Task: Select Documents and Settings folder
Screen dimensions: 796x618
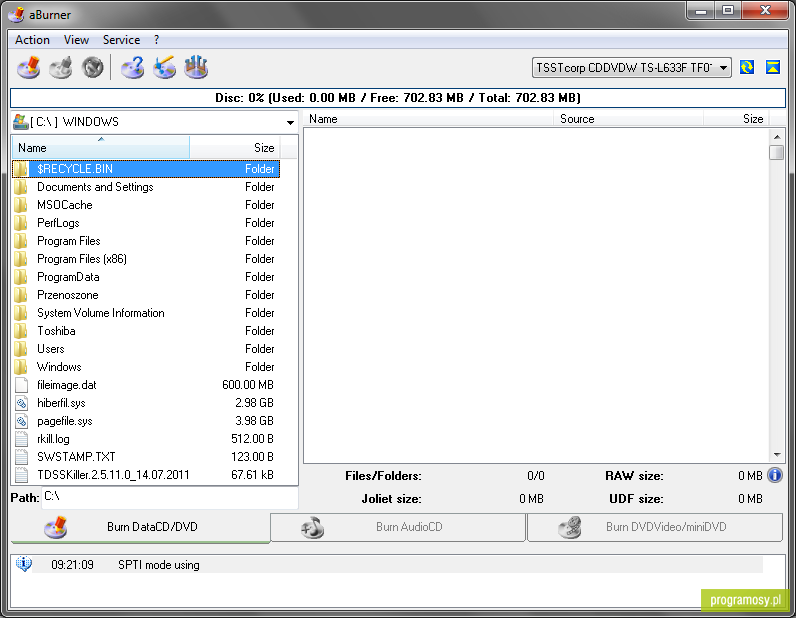Action: click(x=146, y=187)
